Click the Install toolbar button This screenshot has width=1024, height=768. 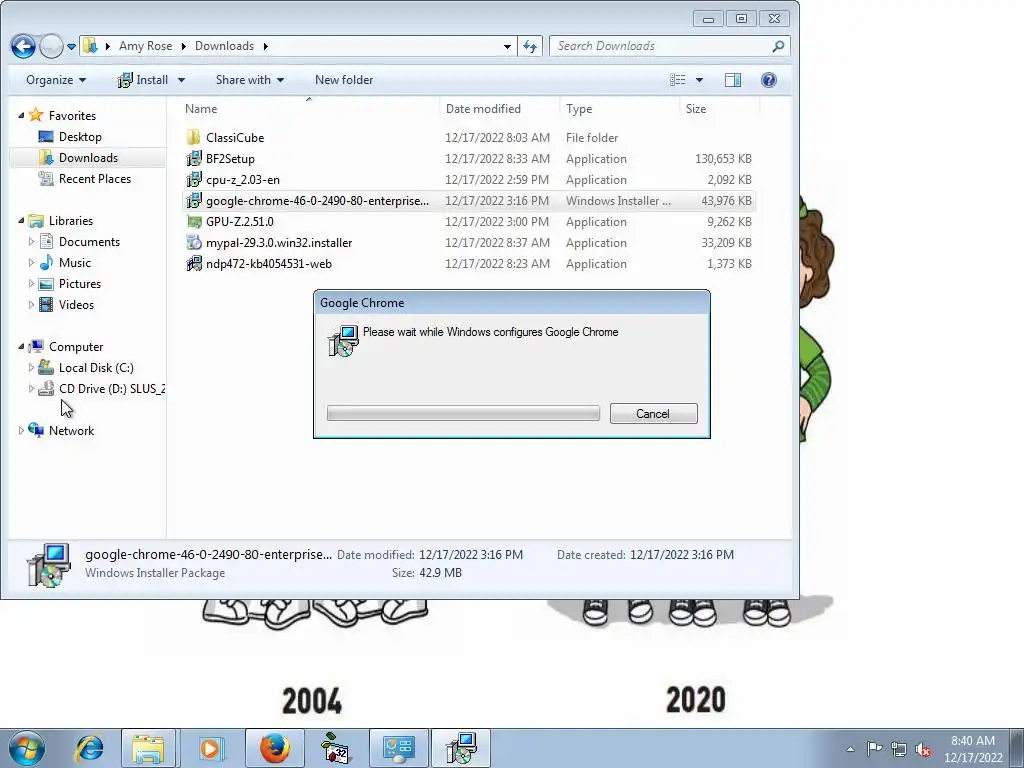point(143,80)
